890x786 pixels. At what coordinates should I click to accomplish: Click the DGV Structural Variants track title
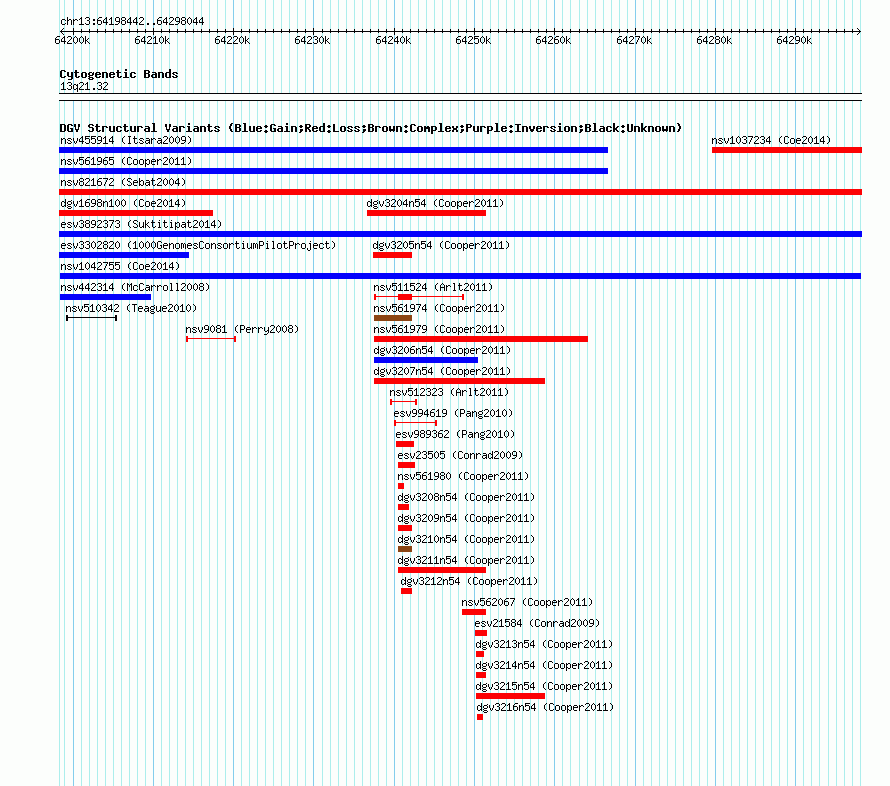(371, 128)
